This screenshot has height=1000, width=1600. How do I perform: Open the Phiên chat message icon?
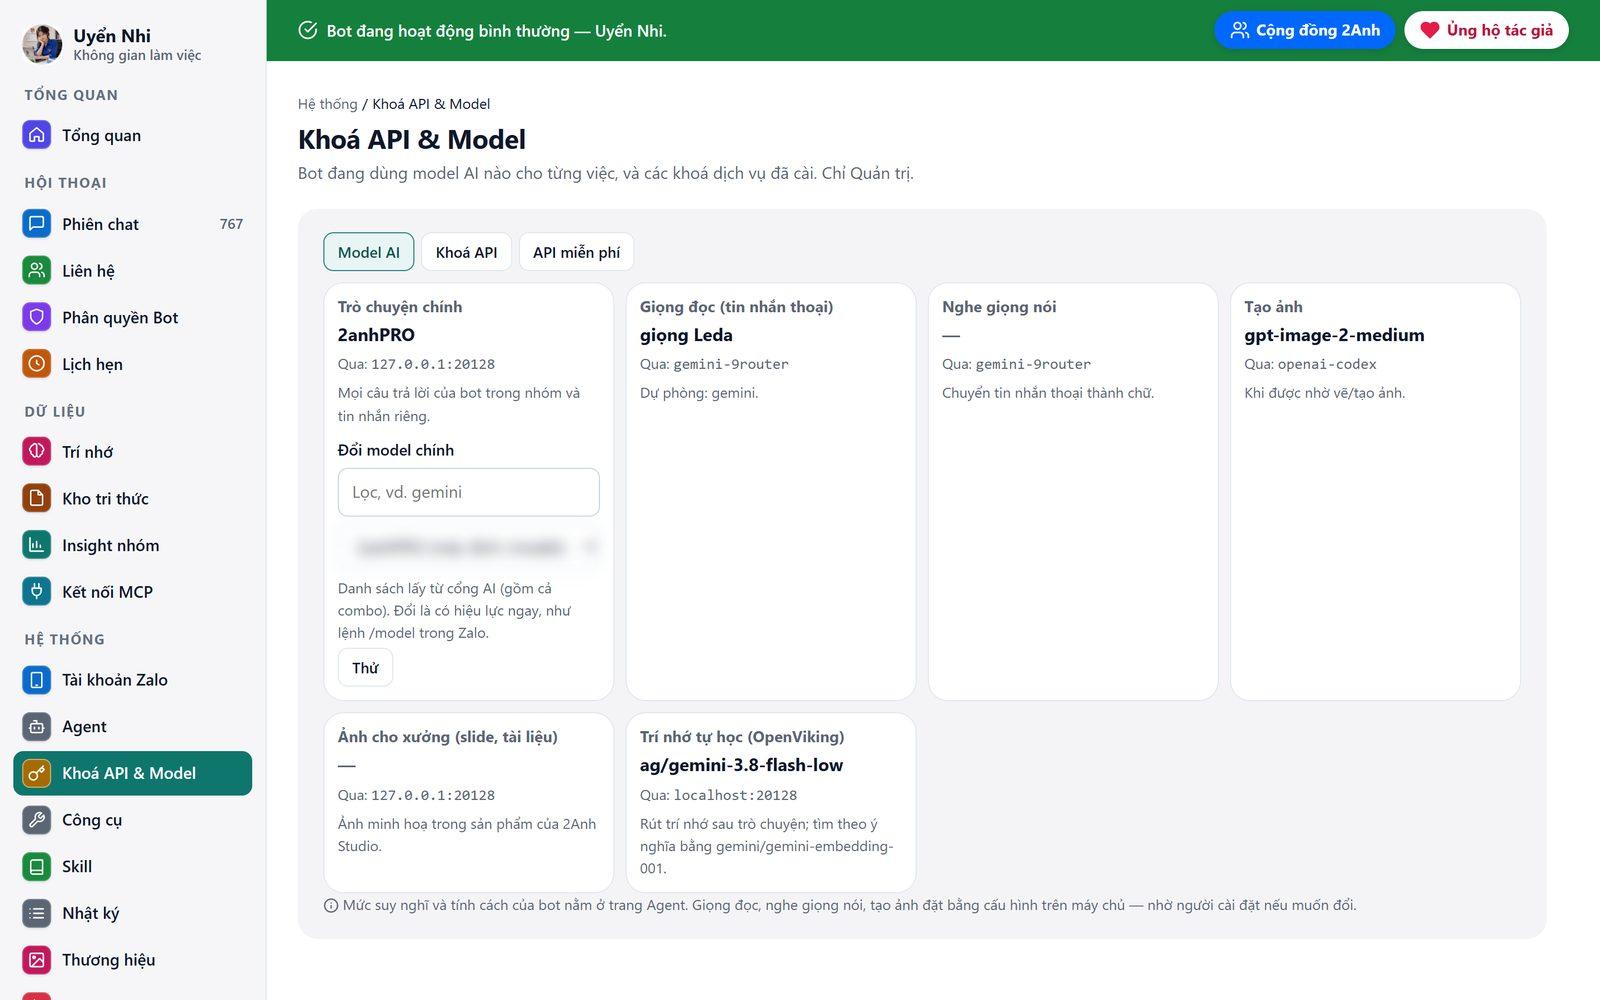pos(37,224)
